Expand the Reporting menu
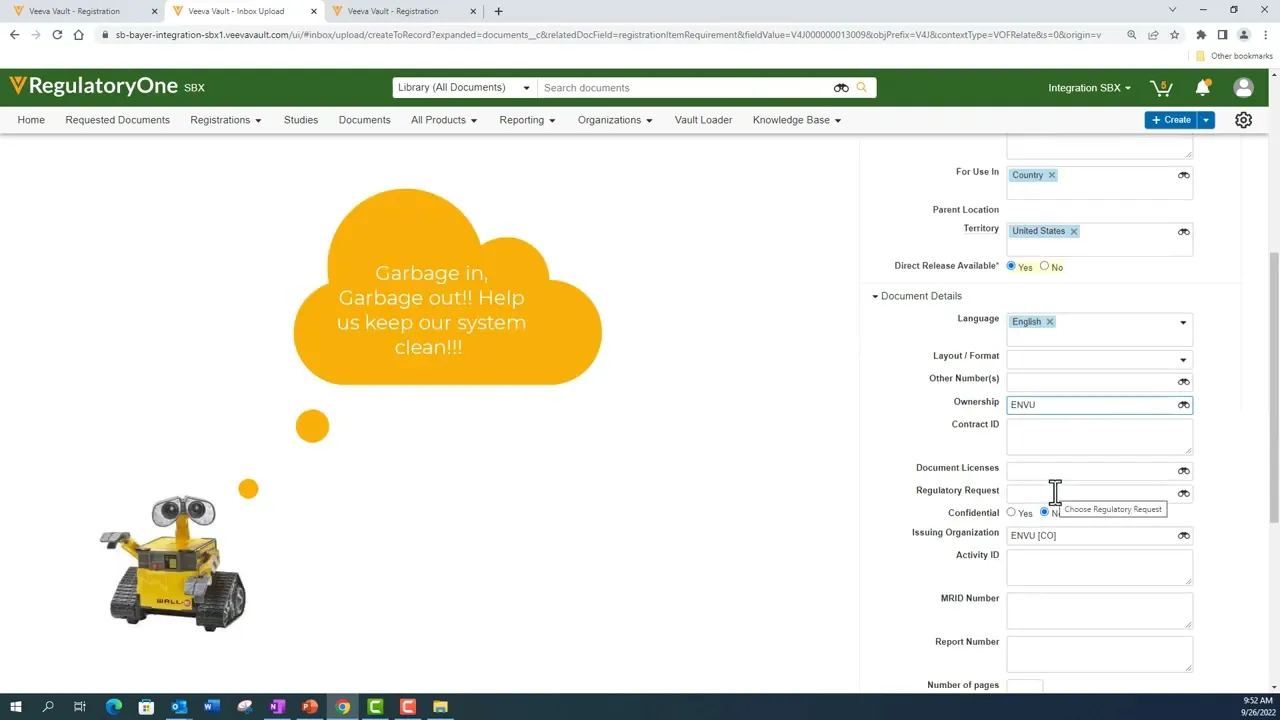The width and height of the screenshot is (1280, 720). tap(527, 120)
